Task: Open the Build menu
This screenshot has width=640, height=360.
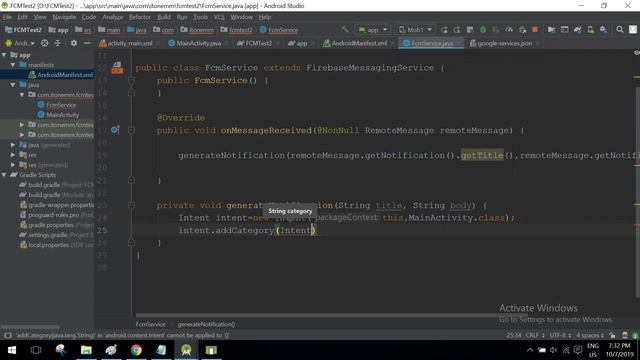Action: (164, 17)
